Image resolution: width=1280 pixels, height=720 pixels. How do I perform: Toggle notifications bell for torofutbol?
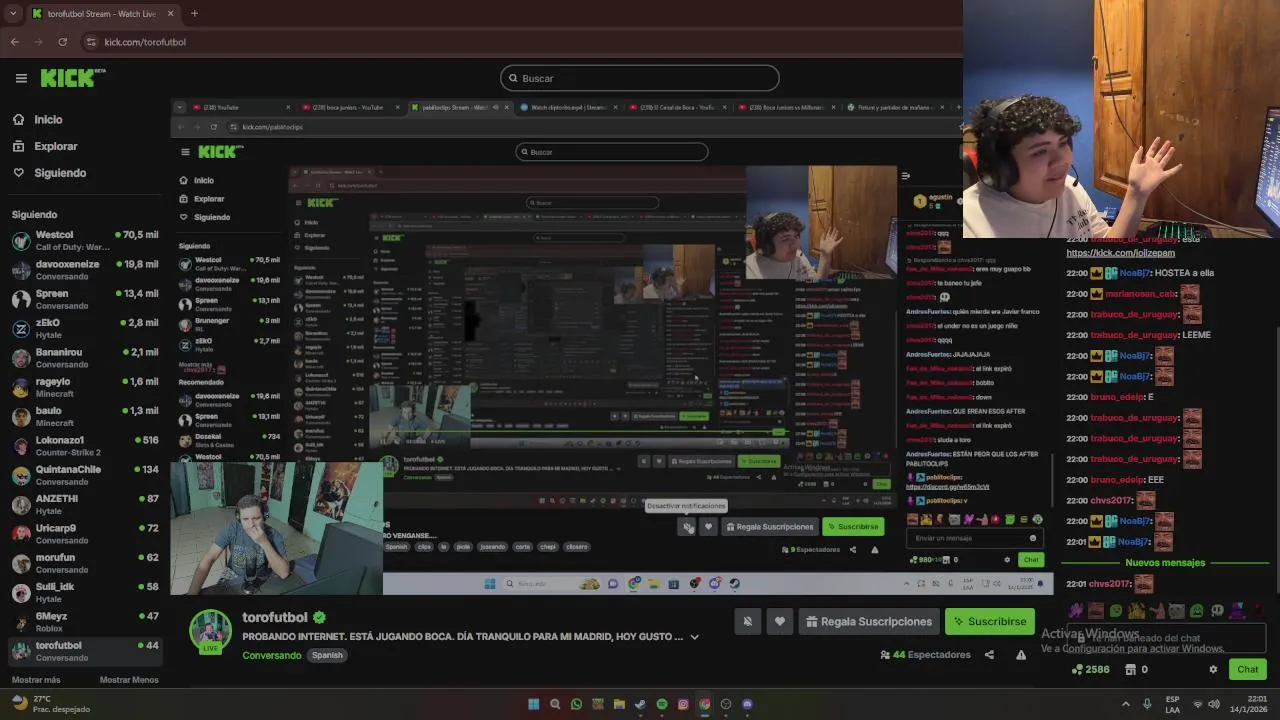click(747, 621)
